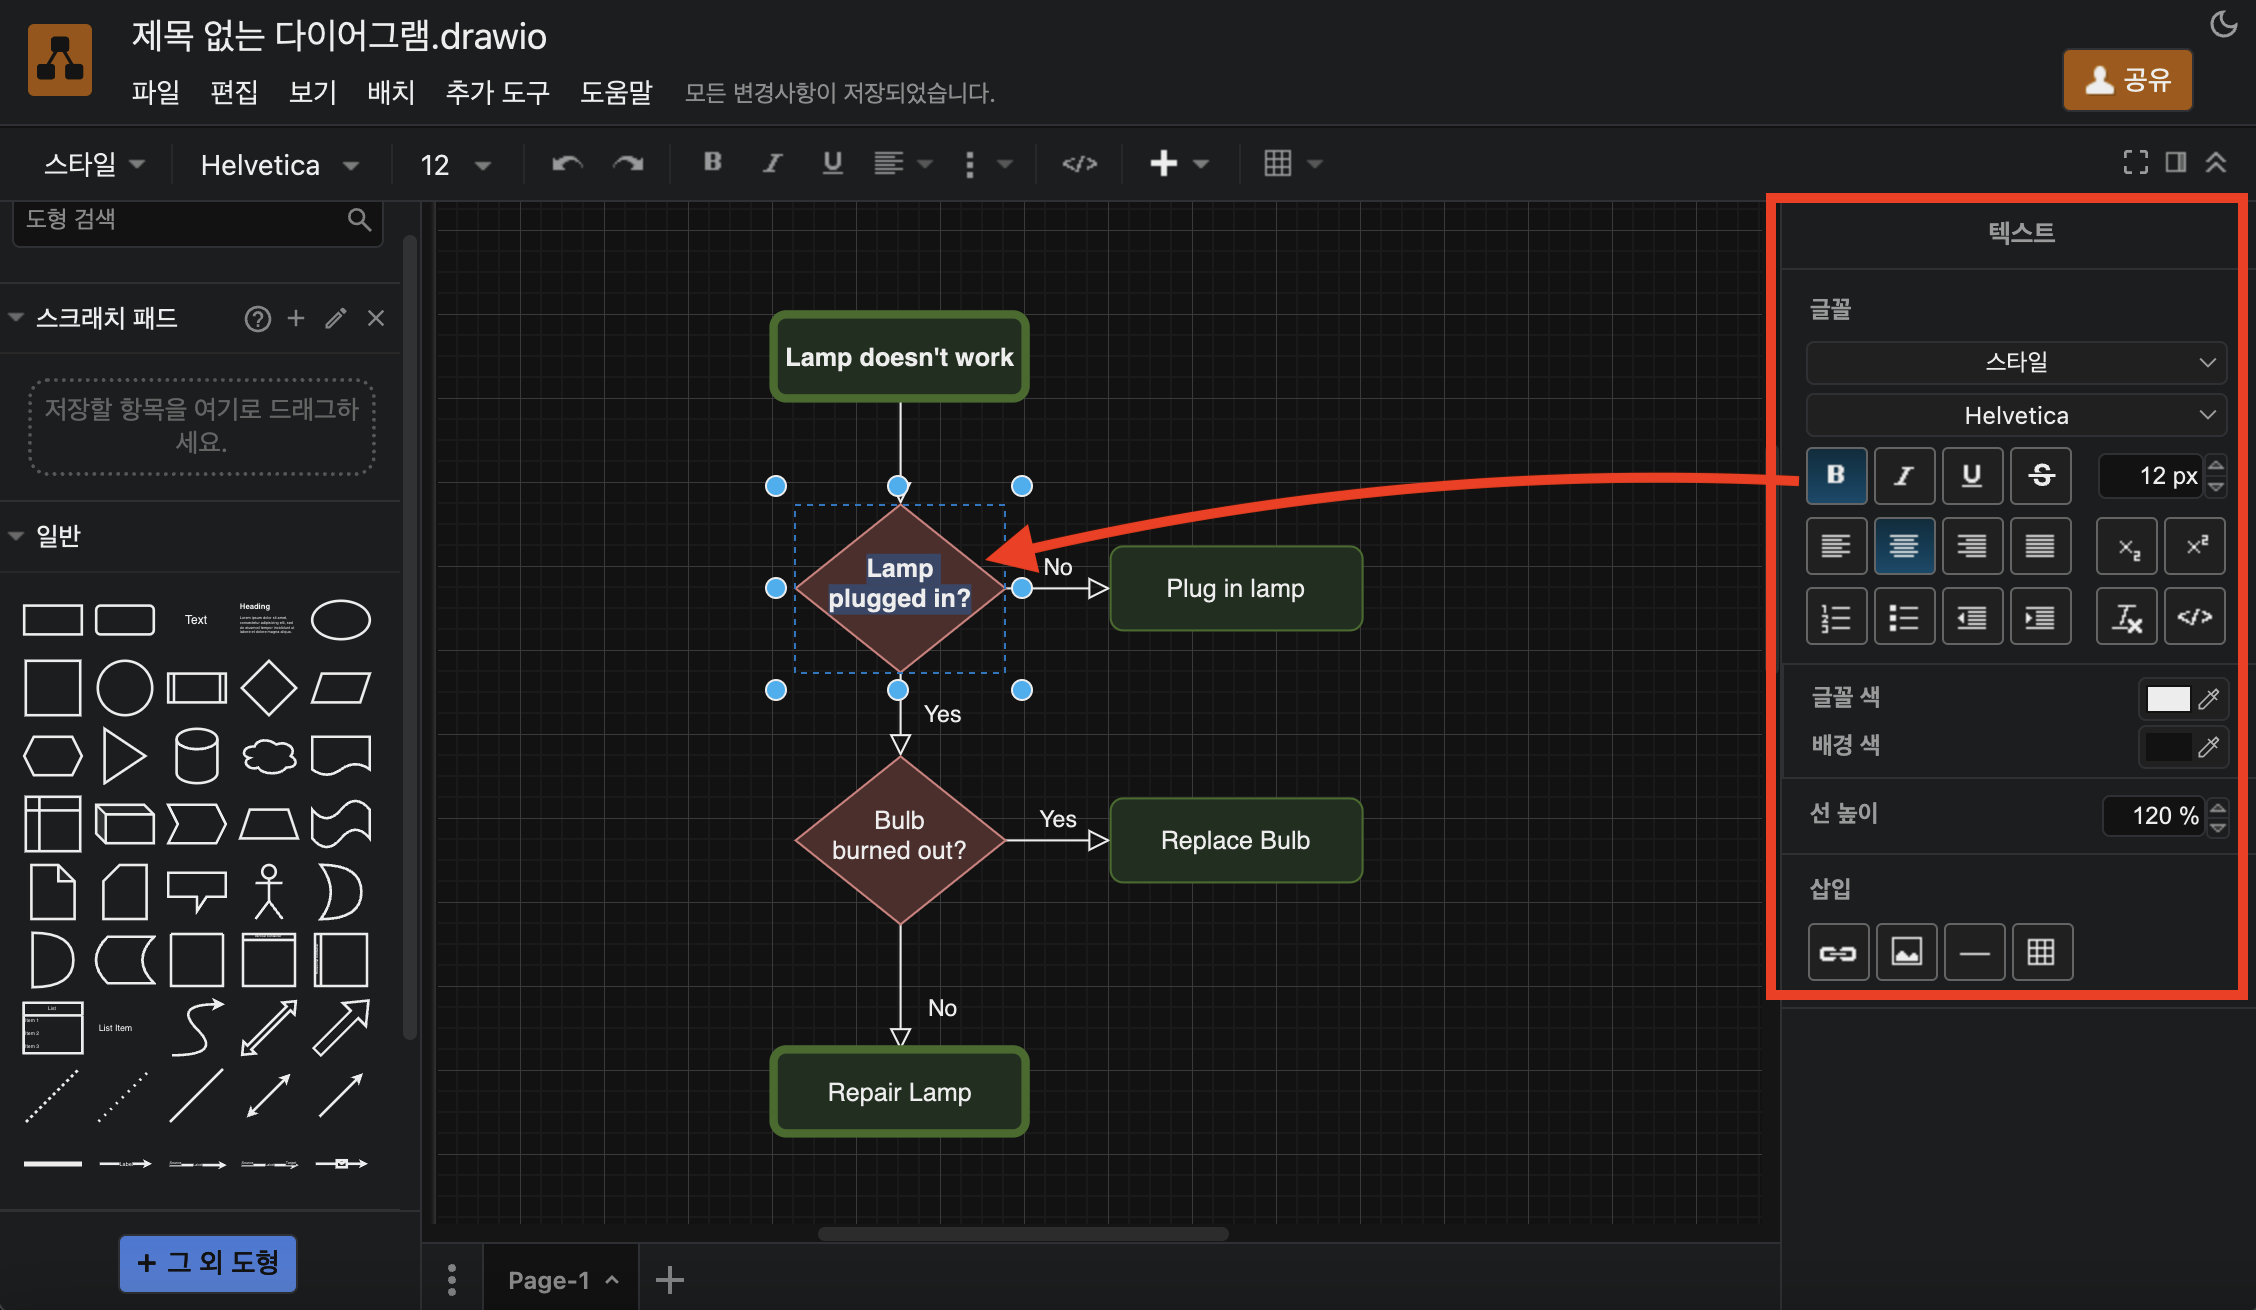Select the diamond shape in palette
2256x1310 pixels.
[x=269, y=688]
